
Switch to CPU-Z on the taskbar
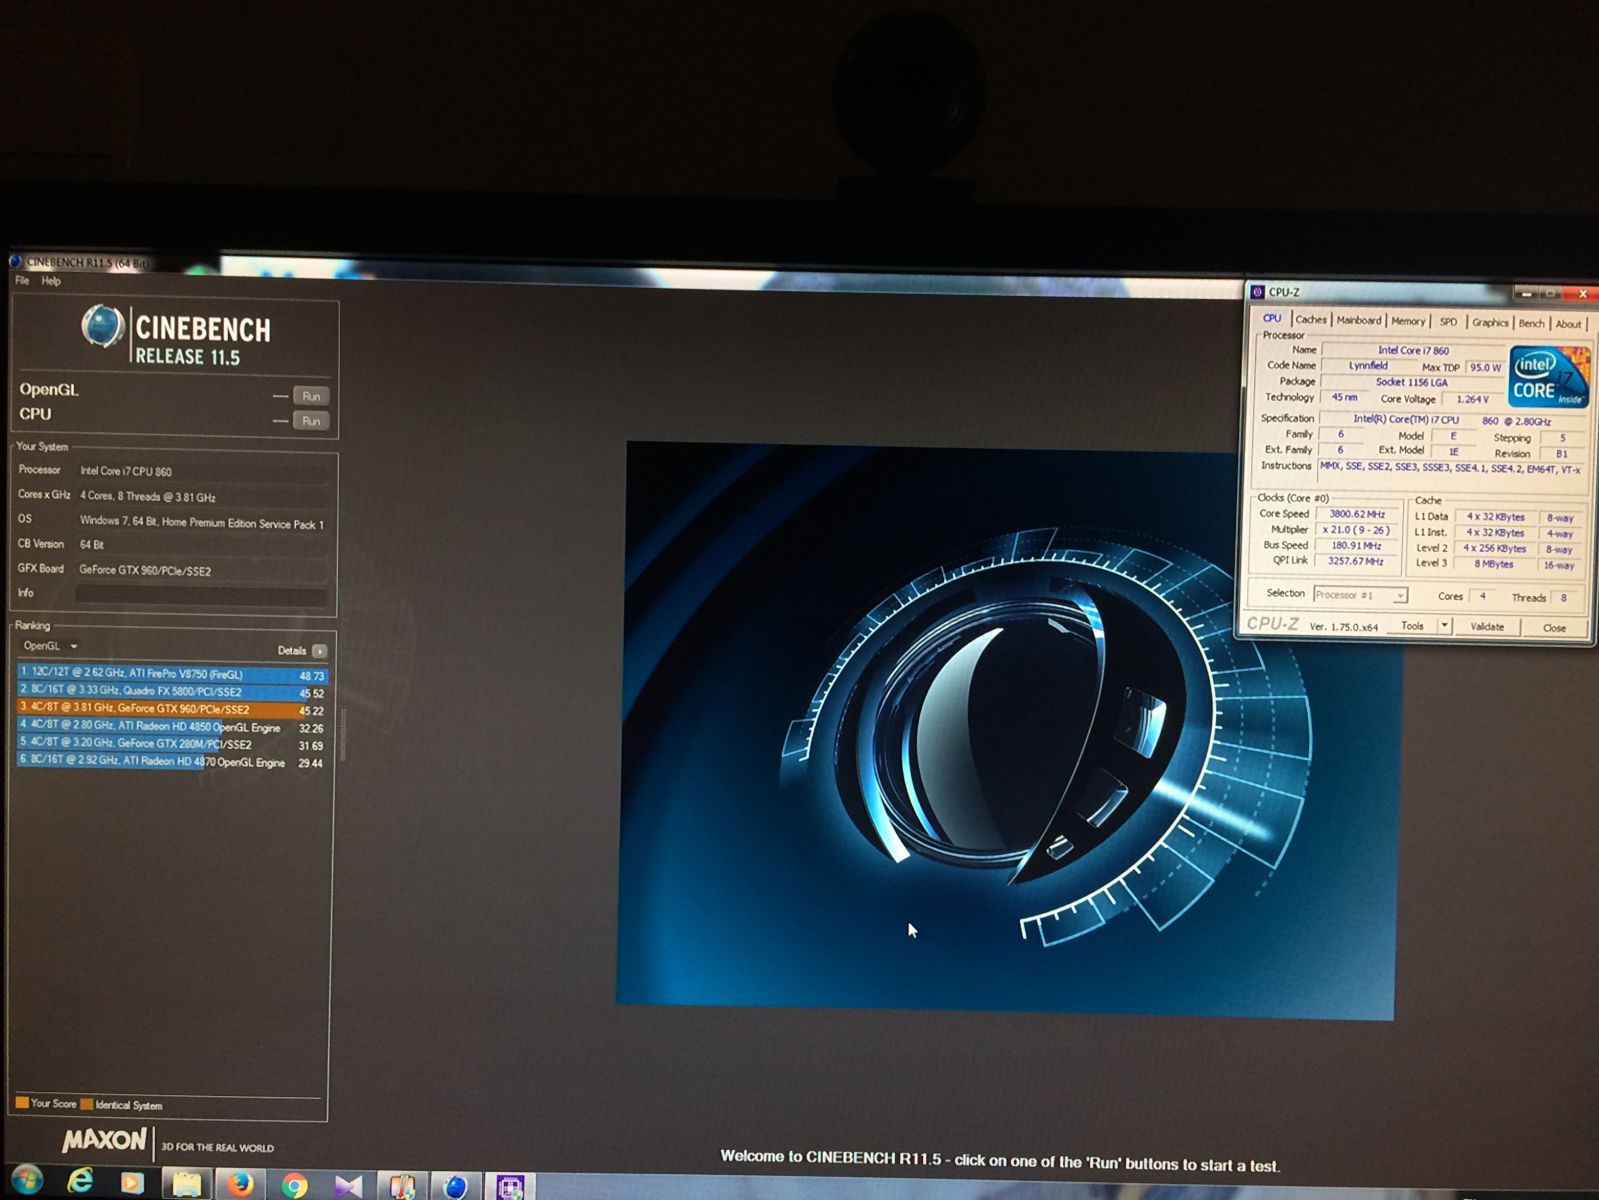[510, 1187]
